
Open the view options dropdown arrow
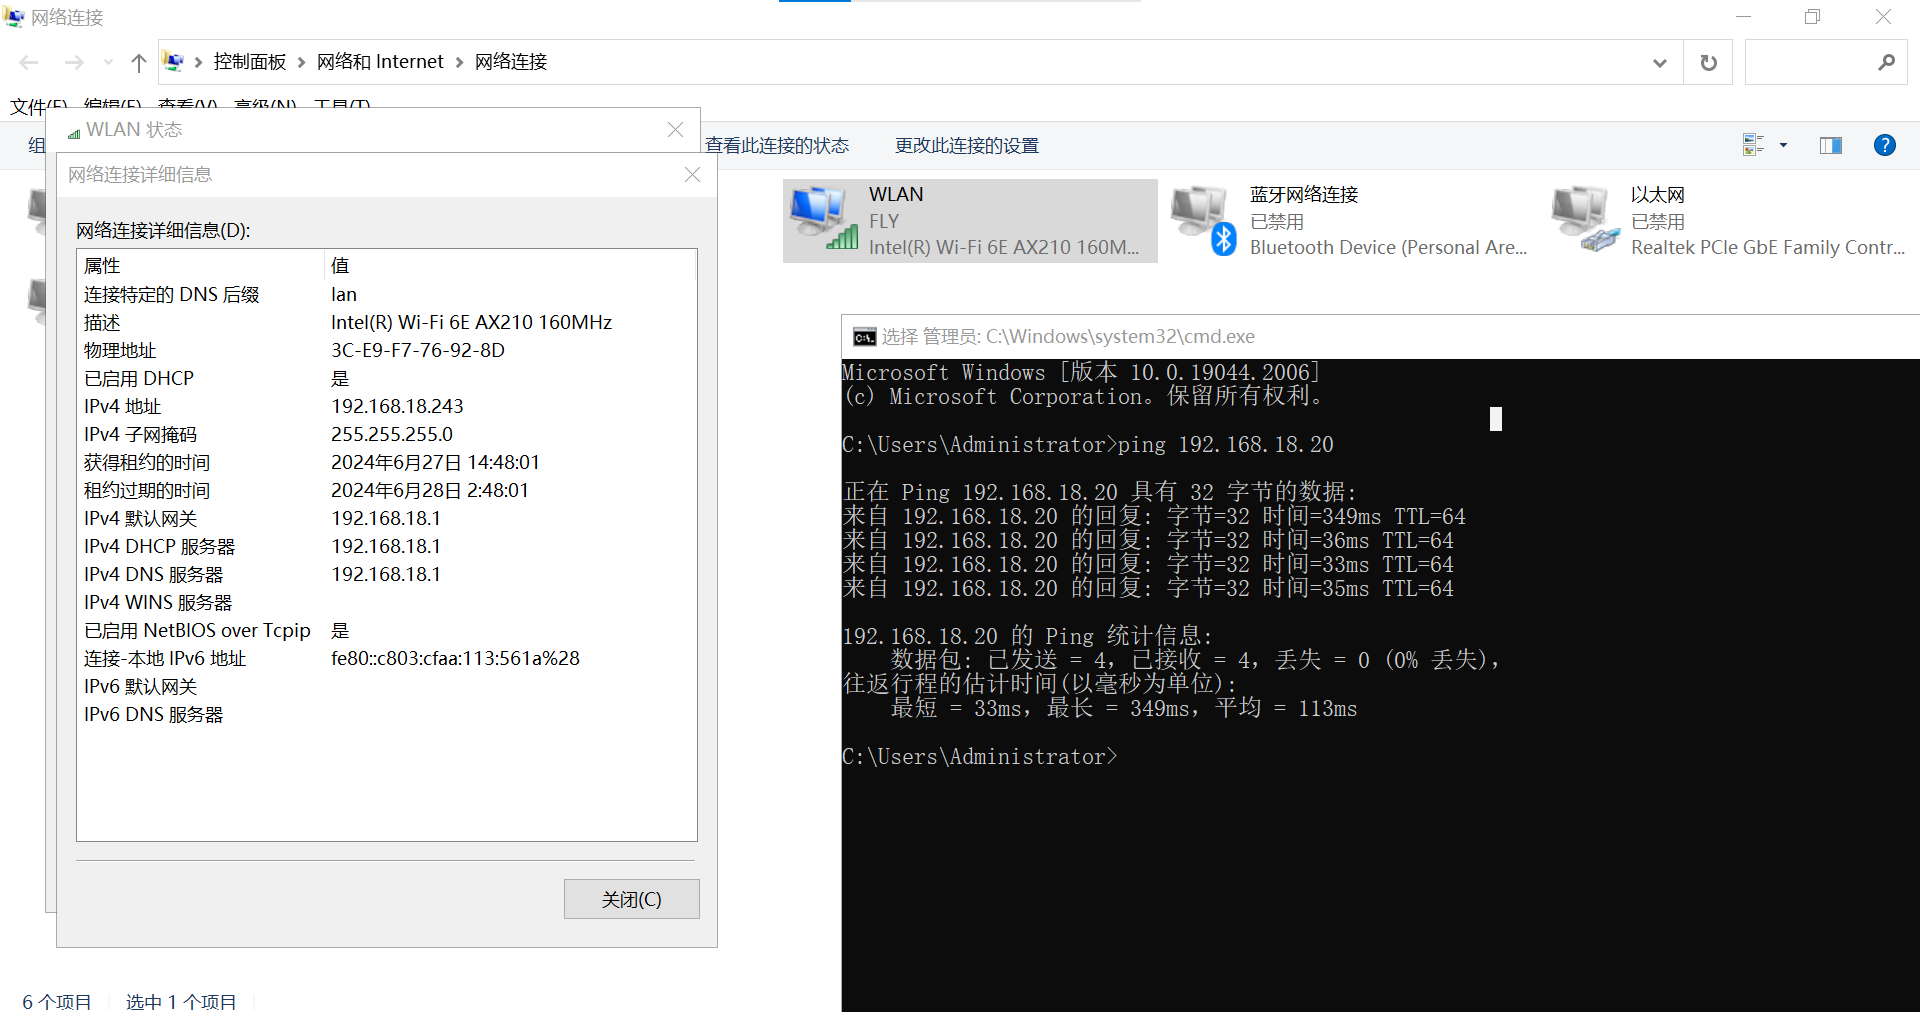[1783, 146]
